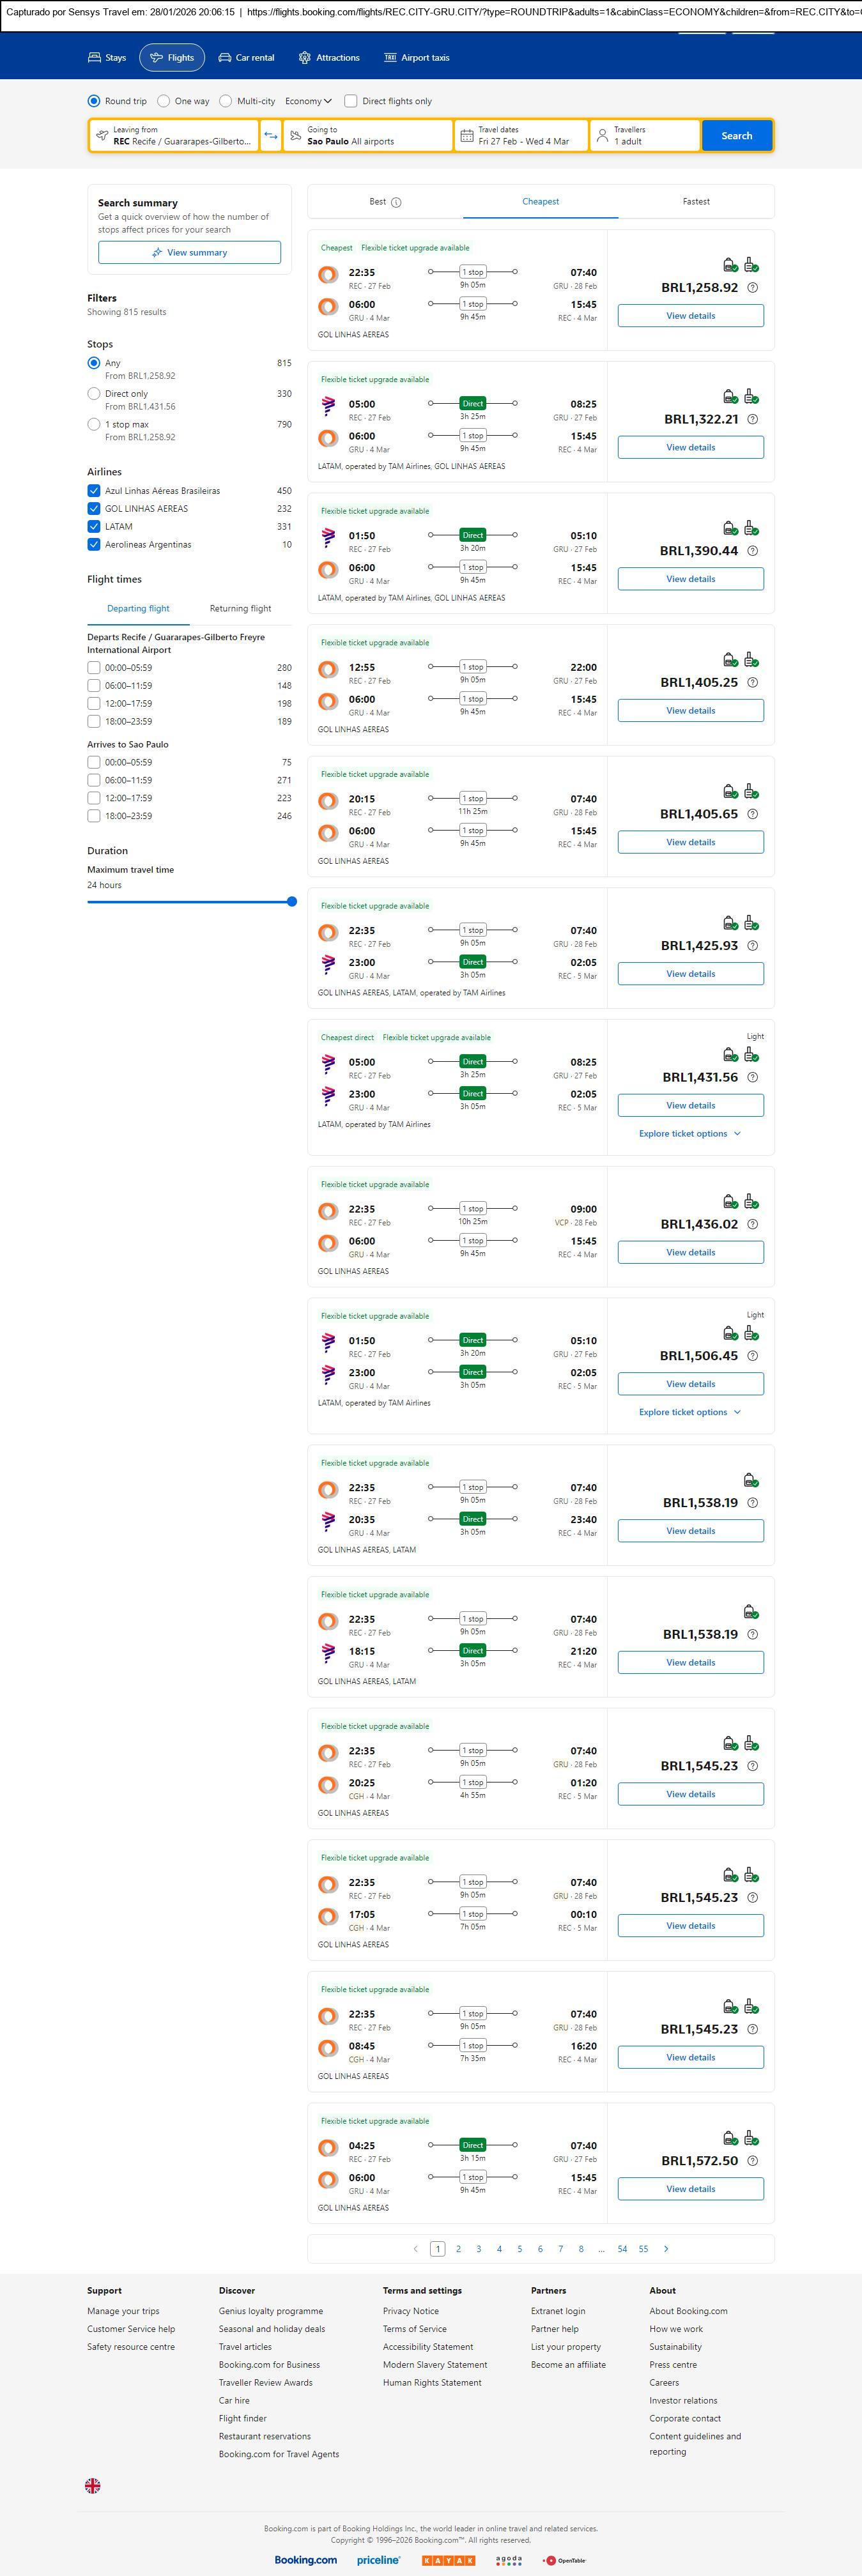862x2576 pixels.
Task: Click View details for the BRL1,322.21 flight
Action: (x=690, y=448)
